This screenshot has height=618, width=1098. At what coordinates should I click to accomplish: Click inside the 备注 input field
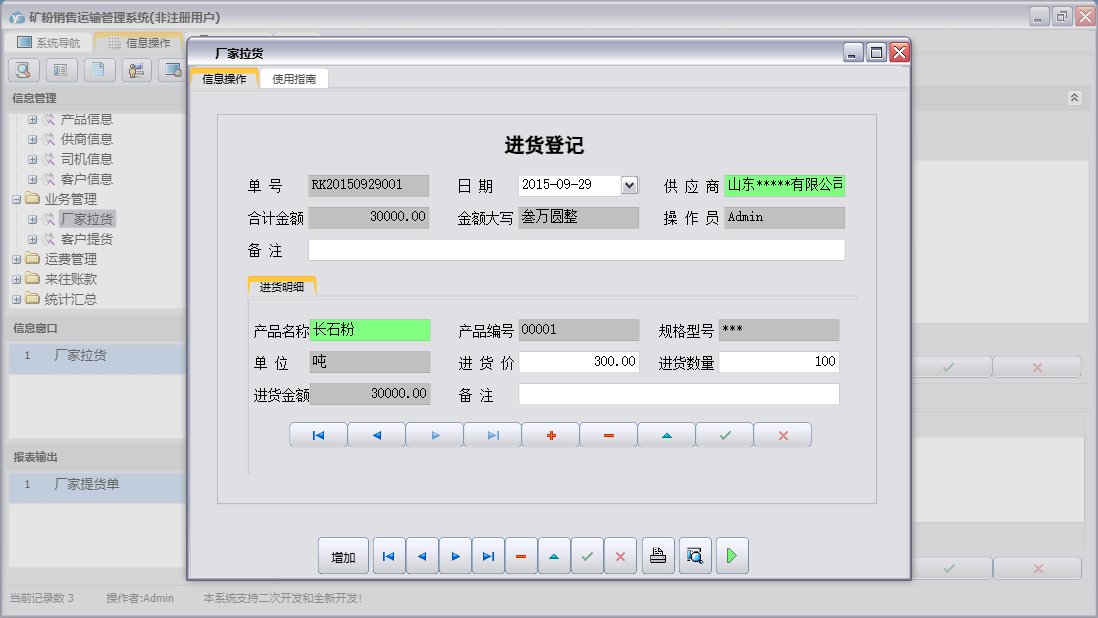(576, 250)
